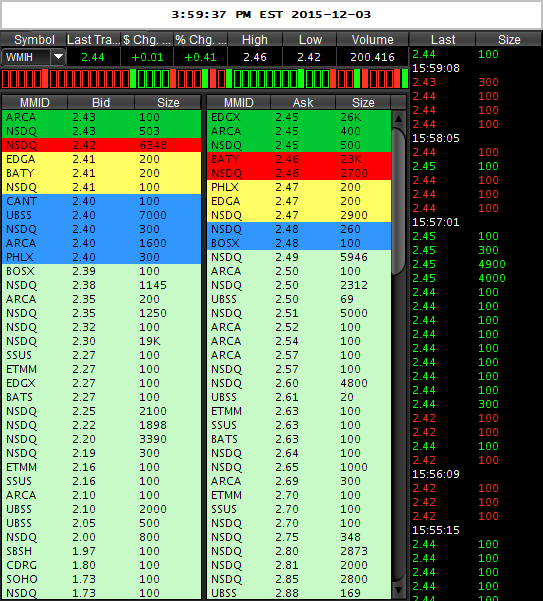The width and height of the screenshot is (543, 601).
Task: Open the WMIH symbol dropdown arrow
Action: click(58, 57)
